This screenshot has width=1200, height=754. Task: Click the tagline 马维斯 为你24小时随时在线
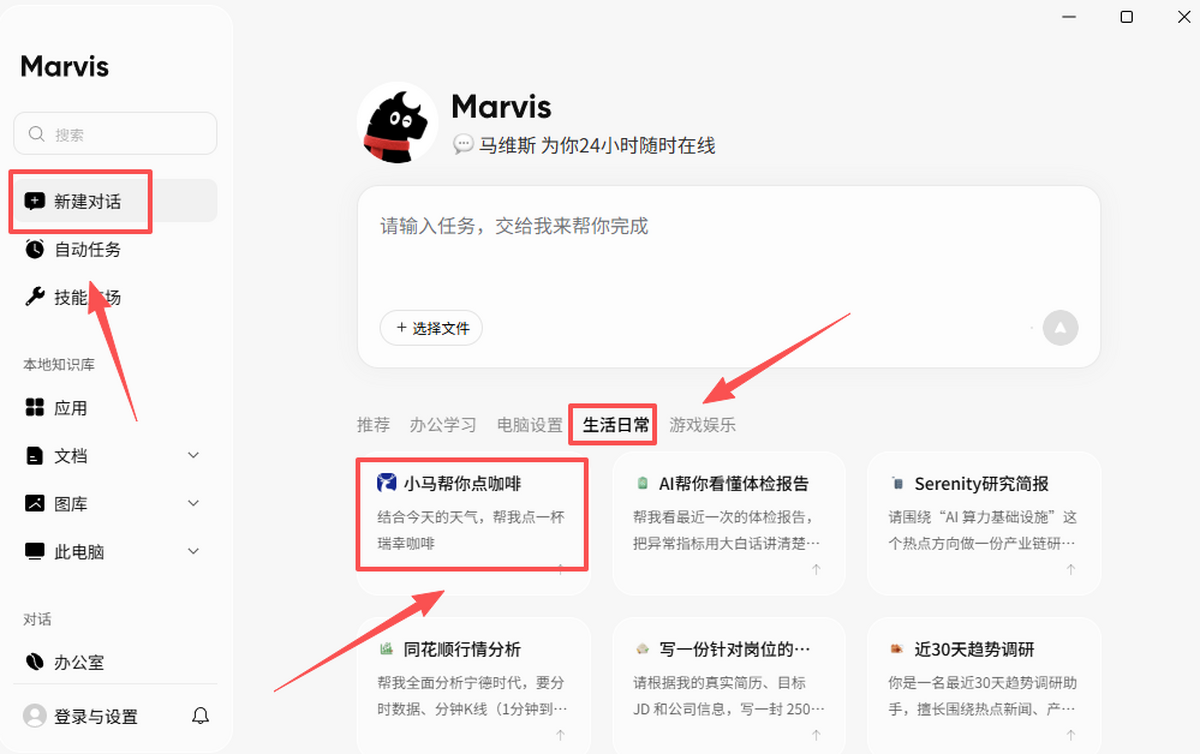point(597,145)
